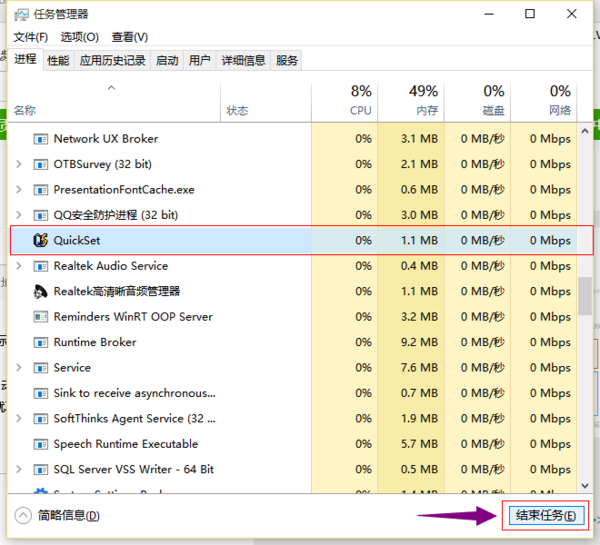Switch to the 应用历史记录 tab
This screenshot has height=545, width=600.
coord(112,60)
